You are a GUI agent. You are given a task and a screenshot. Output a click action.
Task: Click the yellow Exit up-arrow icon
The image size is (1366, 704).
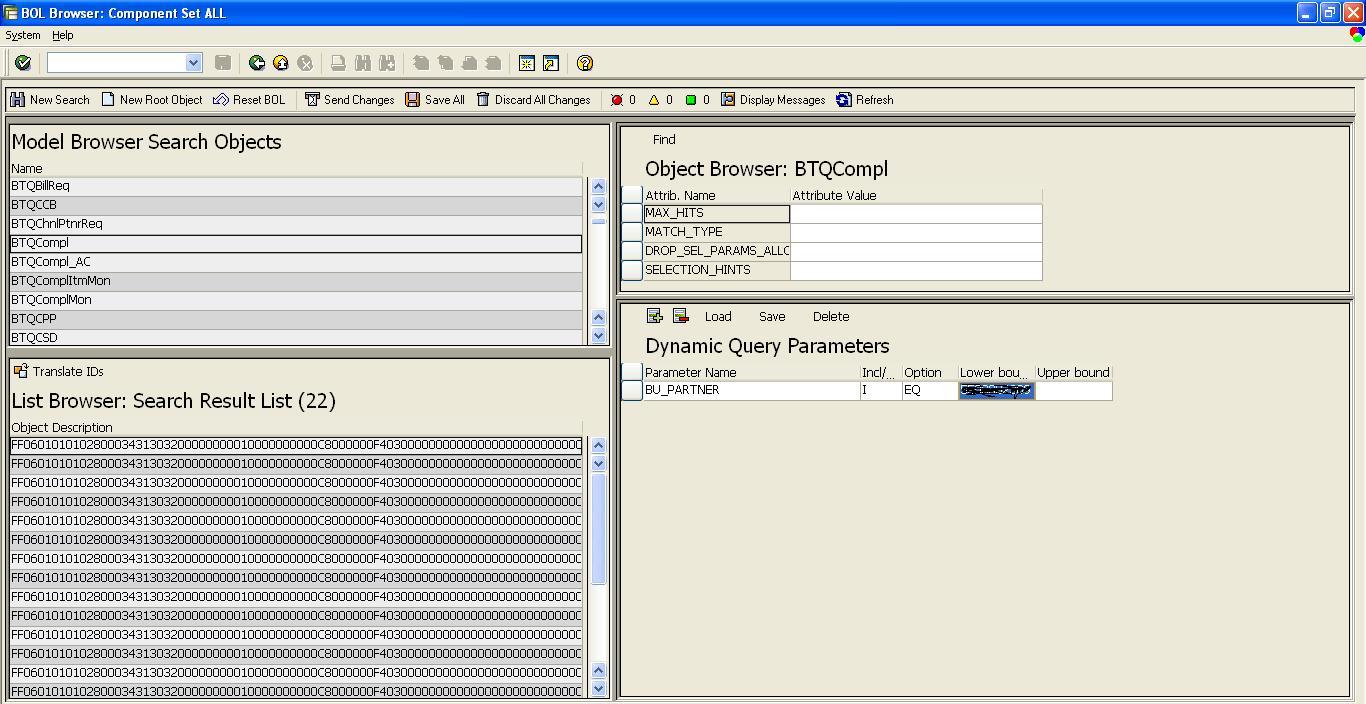coord(281,63)
